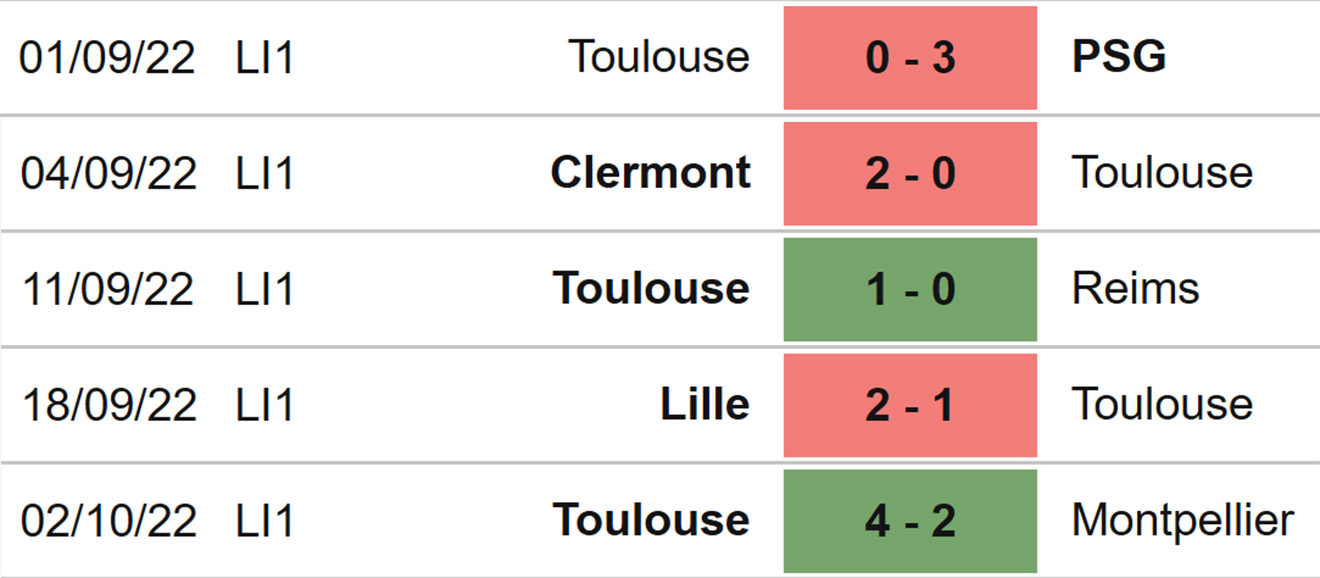This screenshot has width=1320, height=578.
Task: Click Toulouse in the Reims match row
Action: coord(651,289)
